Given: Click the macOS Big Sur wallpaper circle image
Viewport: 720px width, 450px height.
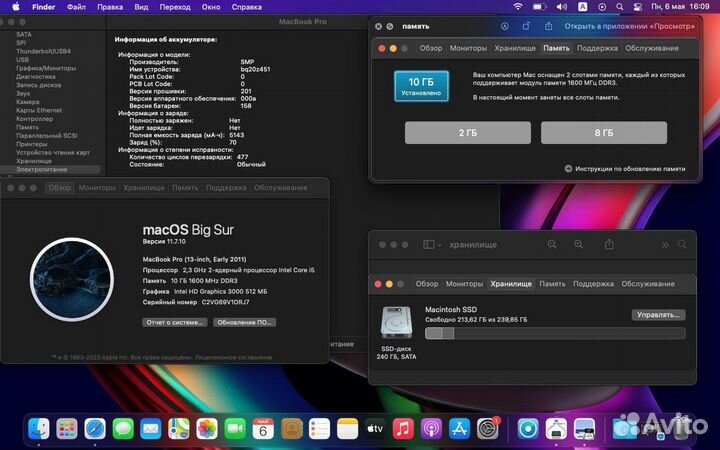Looking at the screenshot, I should pos(72,279).
